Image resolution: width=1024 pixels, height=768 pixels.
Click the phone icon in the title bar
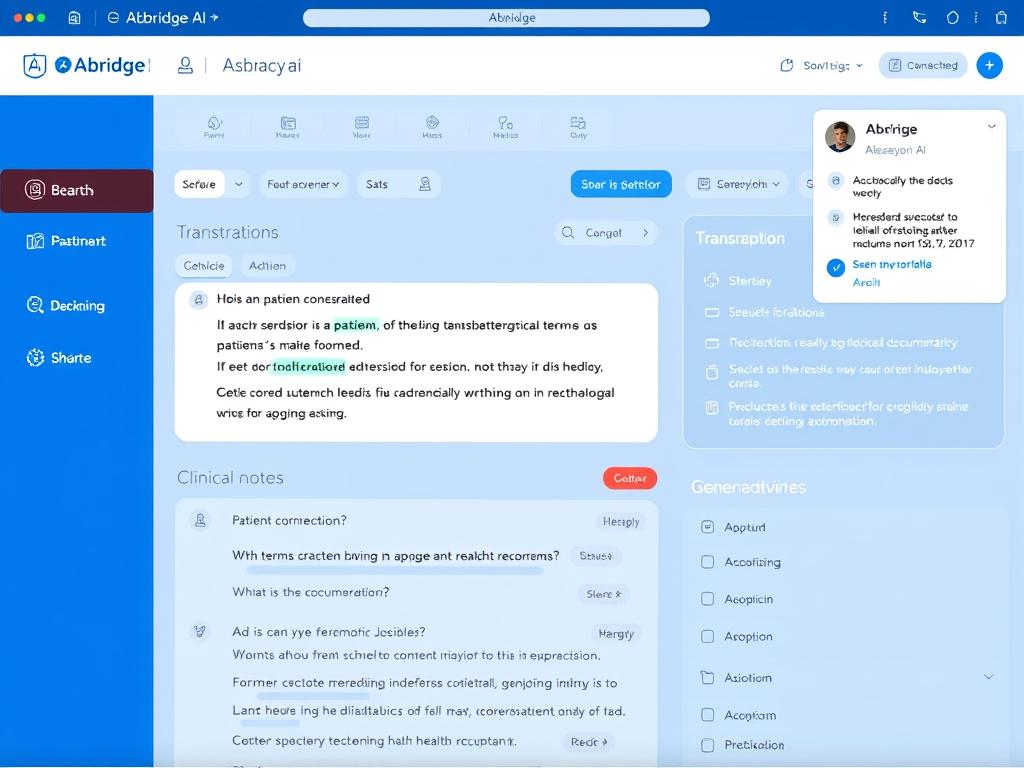pyautogui.click(x=920, y=18)
